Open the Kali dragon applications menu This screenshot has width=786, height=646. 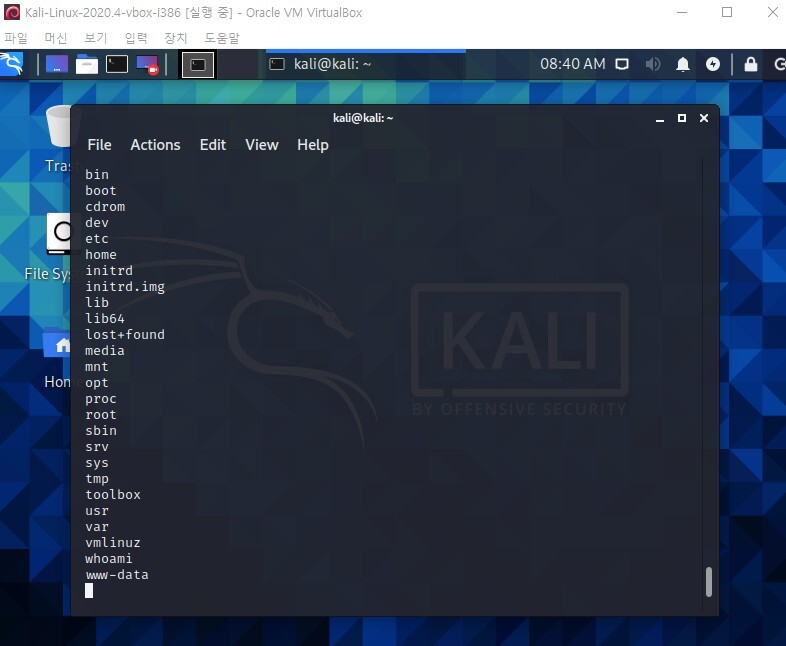[12, 64]
